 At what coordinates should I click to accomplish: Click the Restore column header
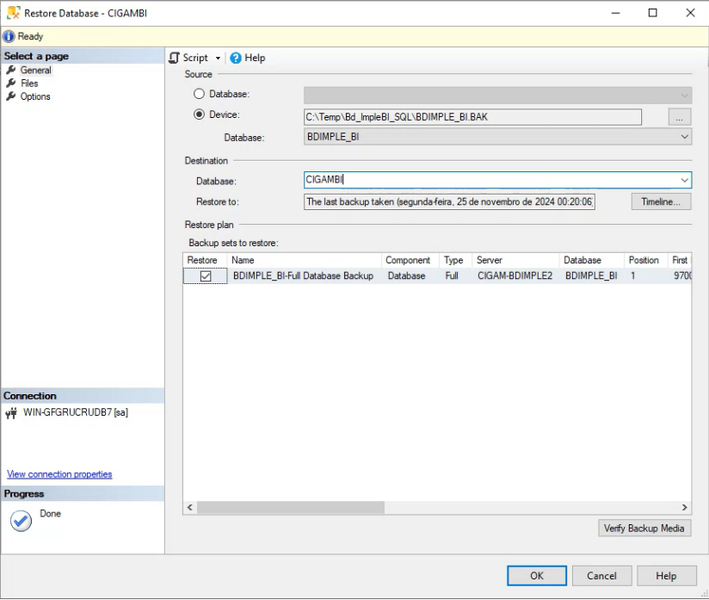coord(205,260)
